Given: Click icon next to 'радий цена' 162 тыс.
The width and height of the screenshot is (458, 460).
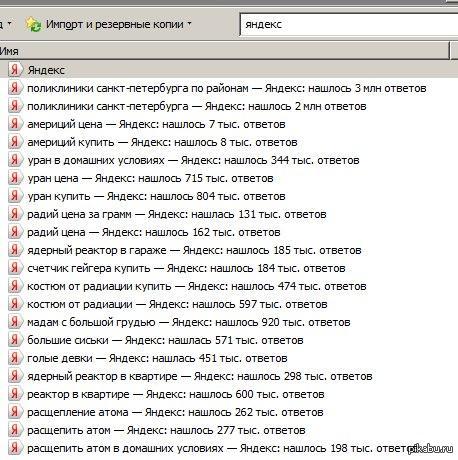Looking at the screenshot, I should pyautogui.click(x=15, y=232).
